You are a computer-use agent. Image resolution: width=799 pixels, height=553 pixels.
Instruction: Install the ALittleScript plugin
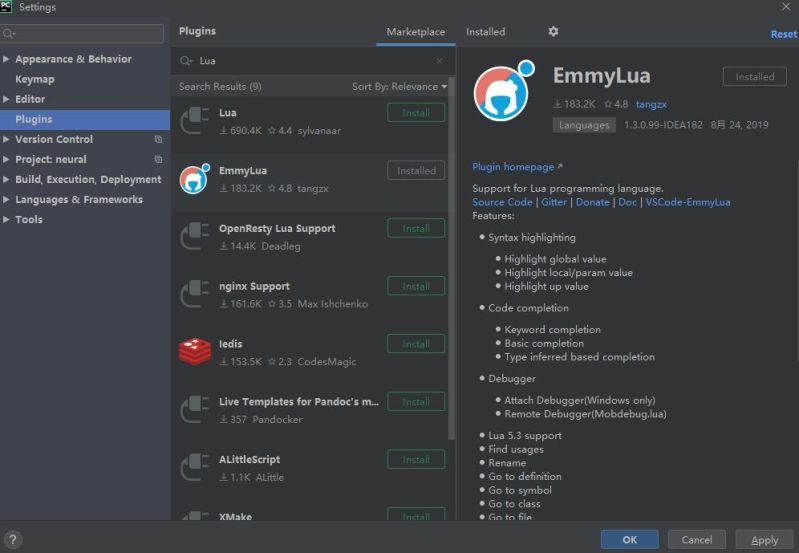click(416, 460)
